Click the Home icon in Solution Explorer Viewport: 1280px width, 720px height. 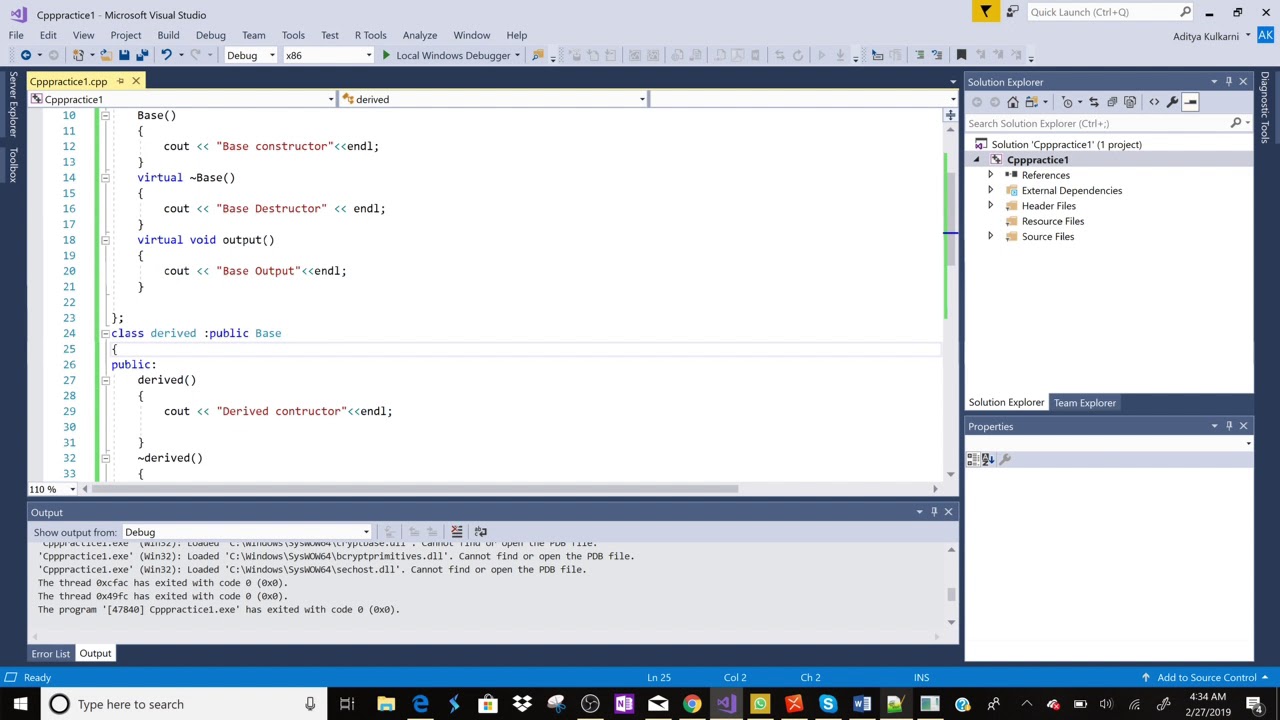click(x=1013, y=102)
